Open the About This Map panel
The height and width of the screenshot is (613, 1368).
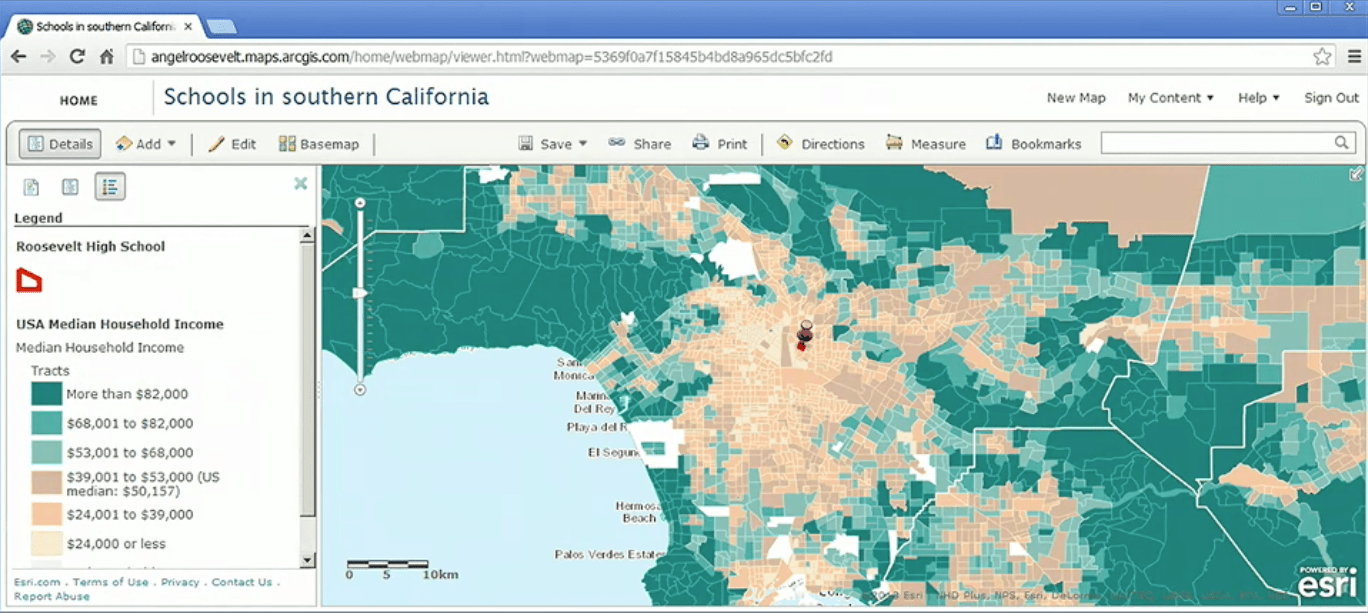tap(31, 186)
